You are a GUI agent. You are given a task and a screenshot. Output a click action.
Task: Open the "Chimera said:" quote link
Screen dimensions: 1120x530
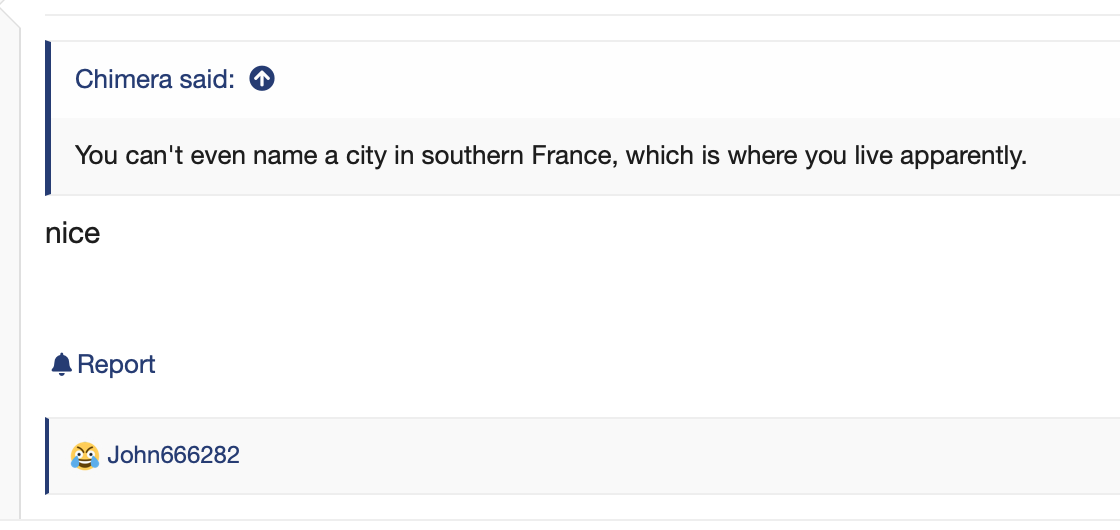[x=155, y=79]
